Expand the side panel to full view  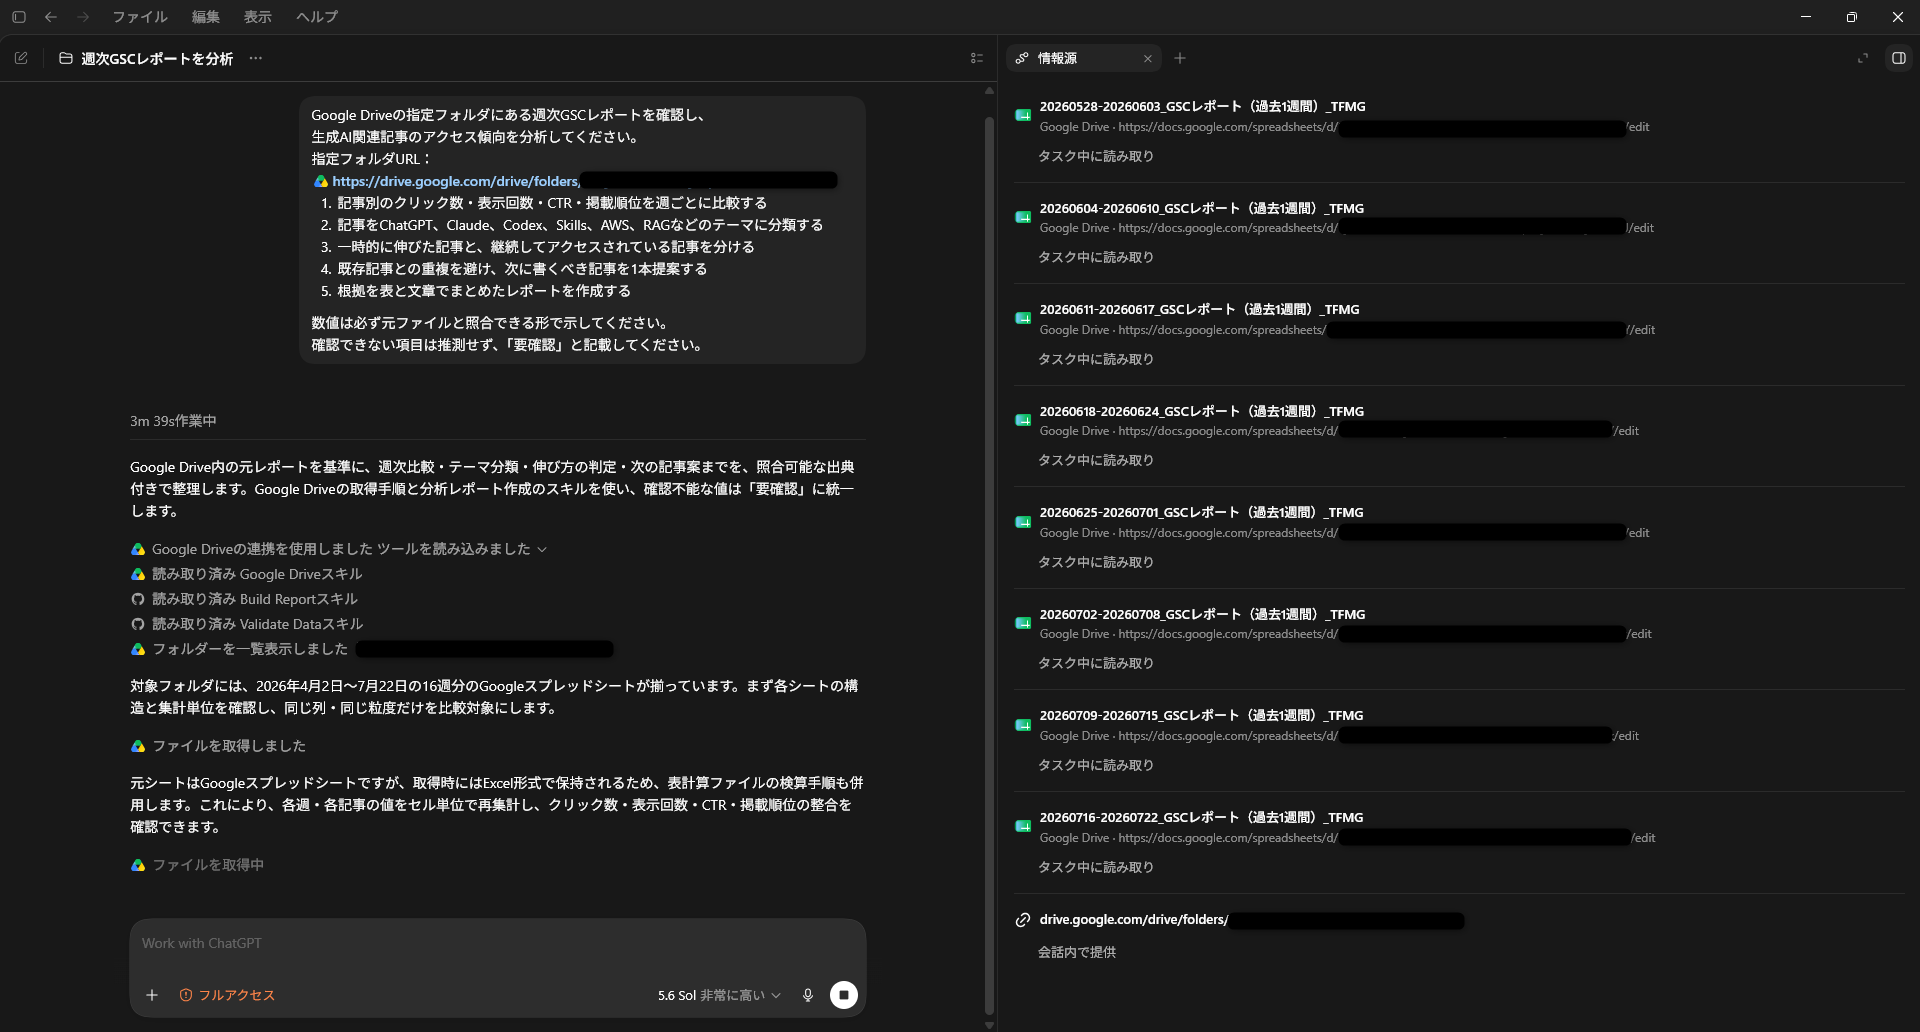pos(1863,58)
